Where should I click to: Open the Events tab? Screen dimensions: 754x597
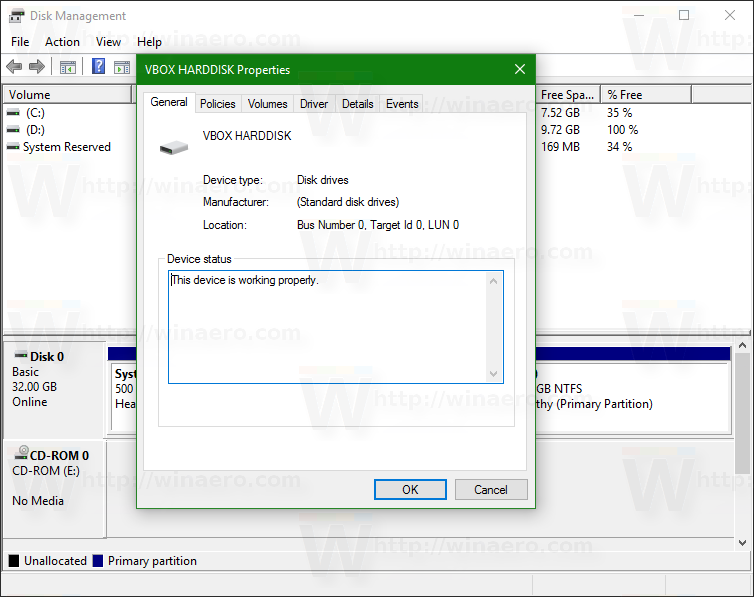pyautogui.click(x=402, y=104)
